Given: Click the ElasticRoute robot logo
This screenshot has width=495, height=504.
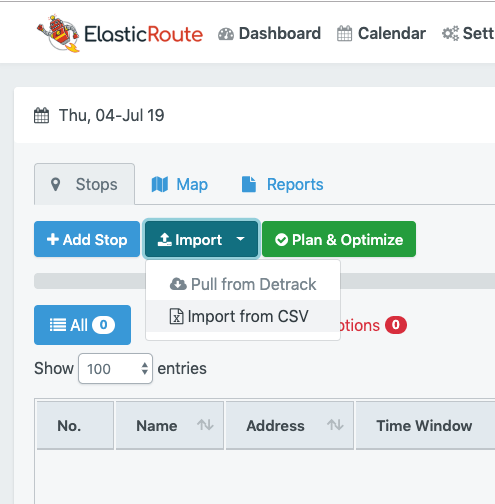Looking at the screenshot, I should point(59,33).
